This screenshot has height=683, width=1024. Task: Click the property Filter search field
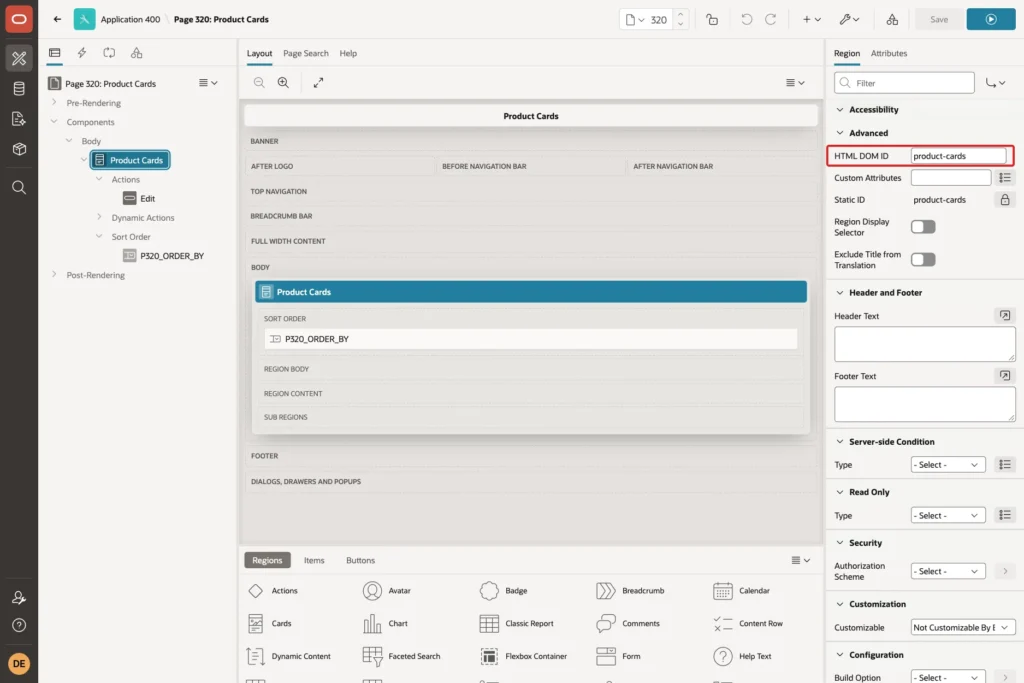click(904, 83)
